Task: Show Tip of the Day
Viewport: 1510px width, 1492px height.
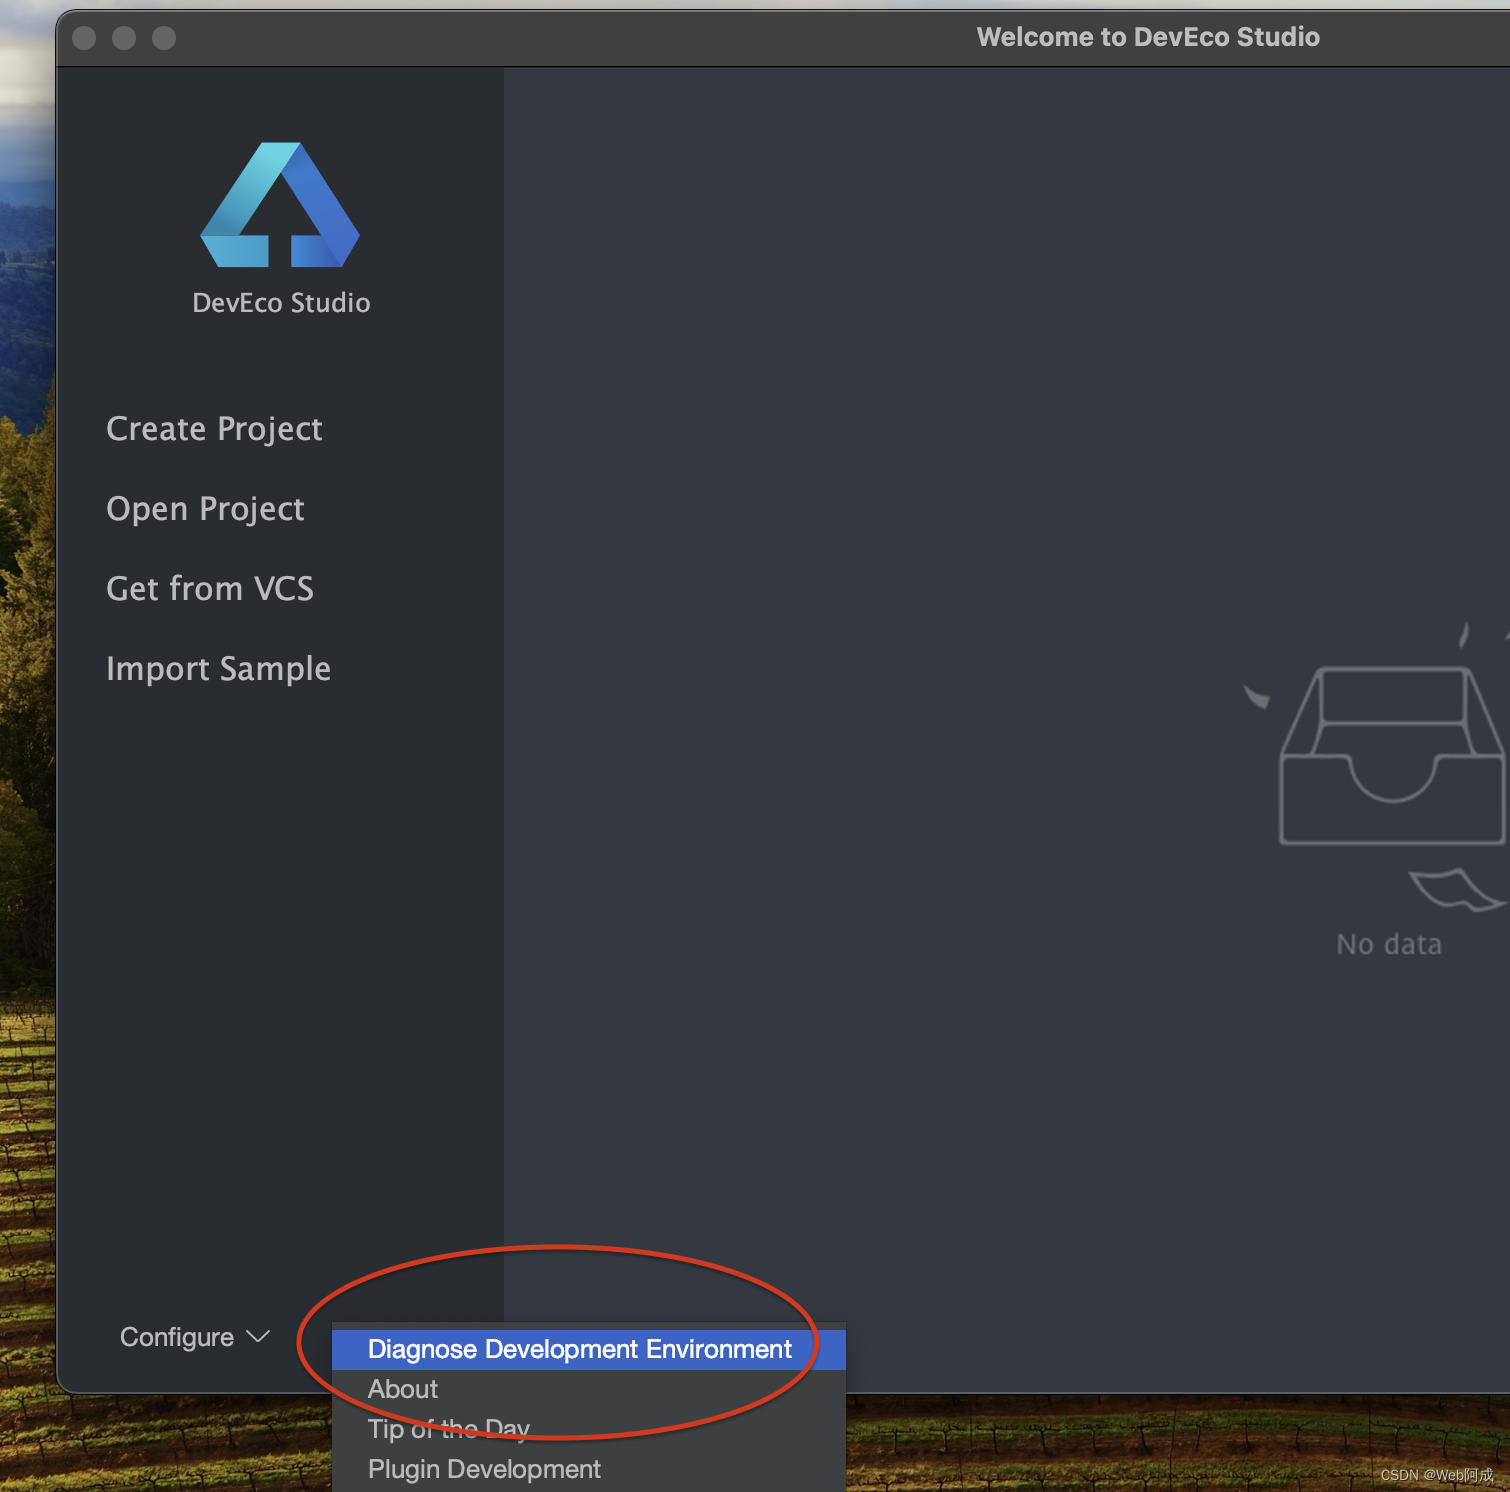Action: click(x=588, y=1429)
